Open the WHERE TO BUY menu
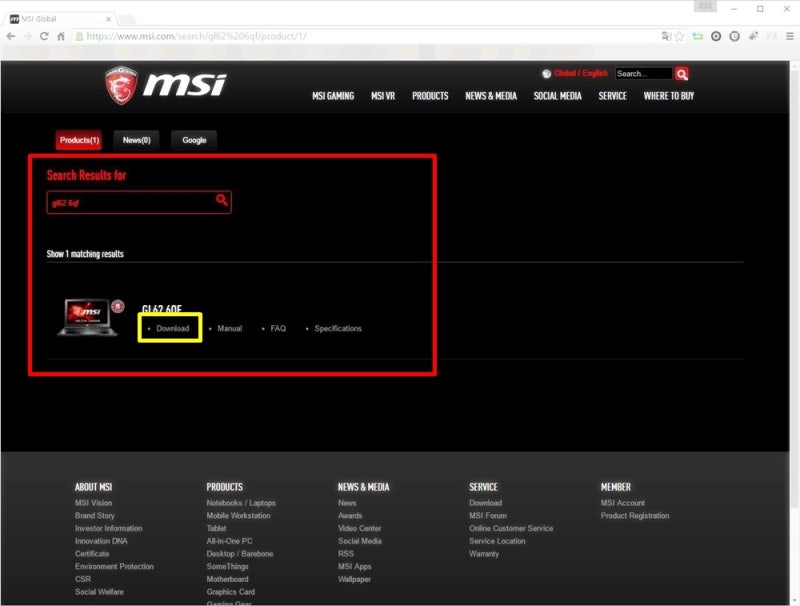This screenshot has height=606, width=800. [x=669, y=96]
